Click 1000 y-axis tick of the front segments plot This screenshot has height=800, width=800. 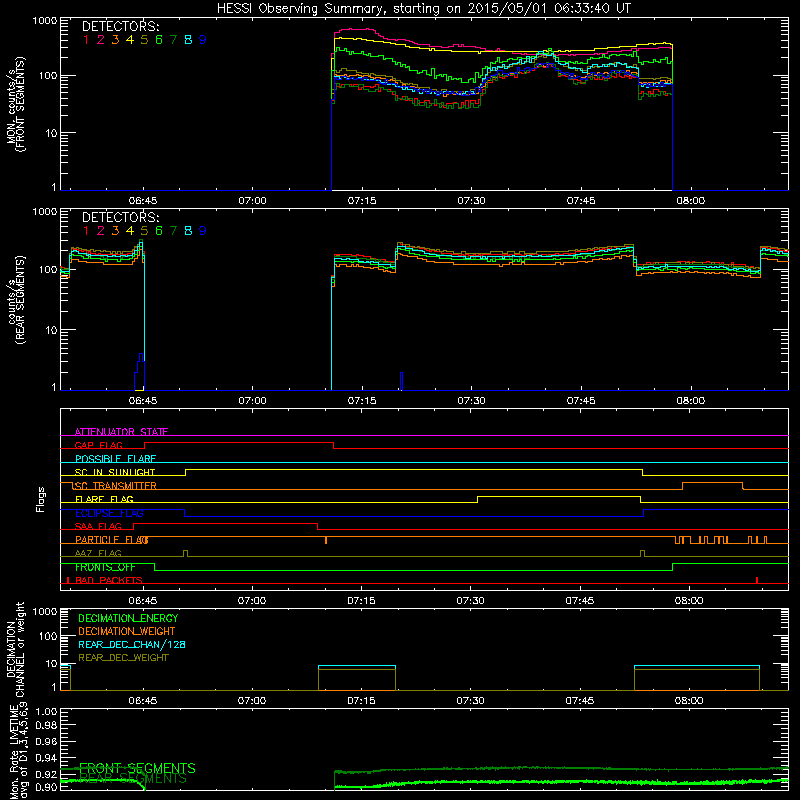click(45, 21)
